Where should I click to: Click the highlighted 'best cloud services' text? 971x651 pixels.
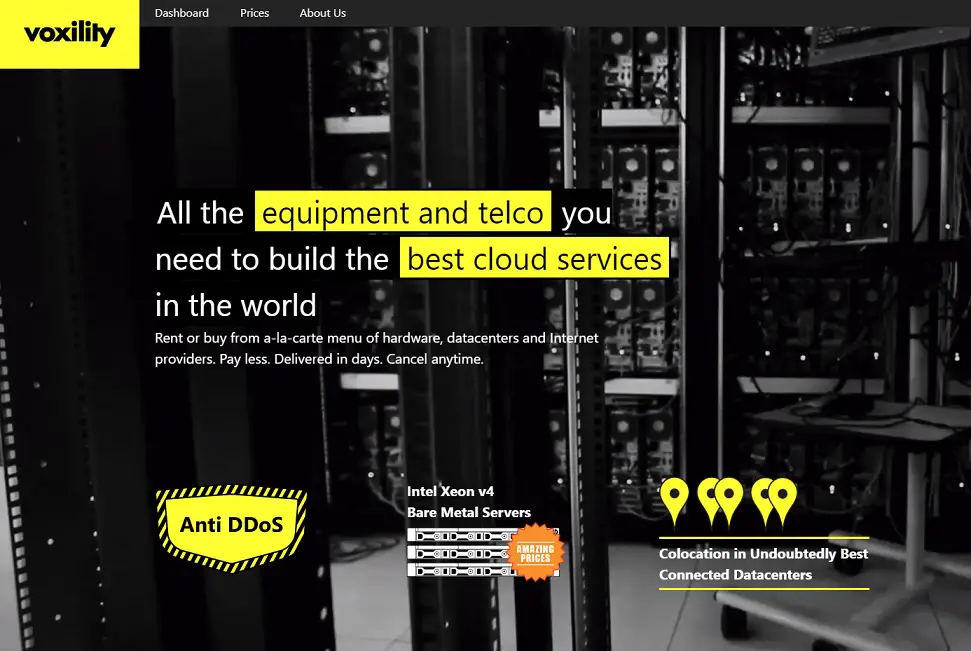tap(534, 258)
